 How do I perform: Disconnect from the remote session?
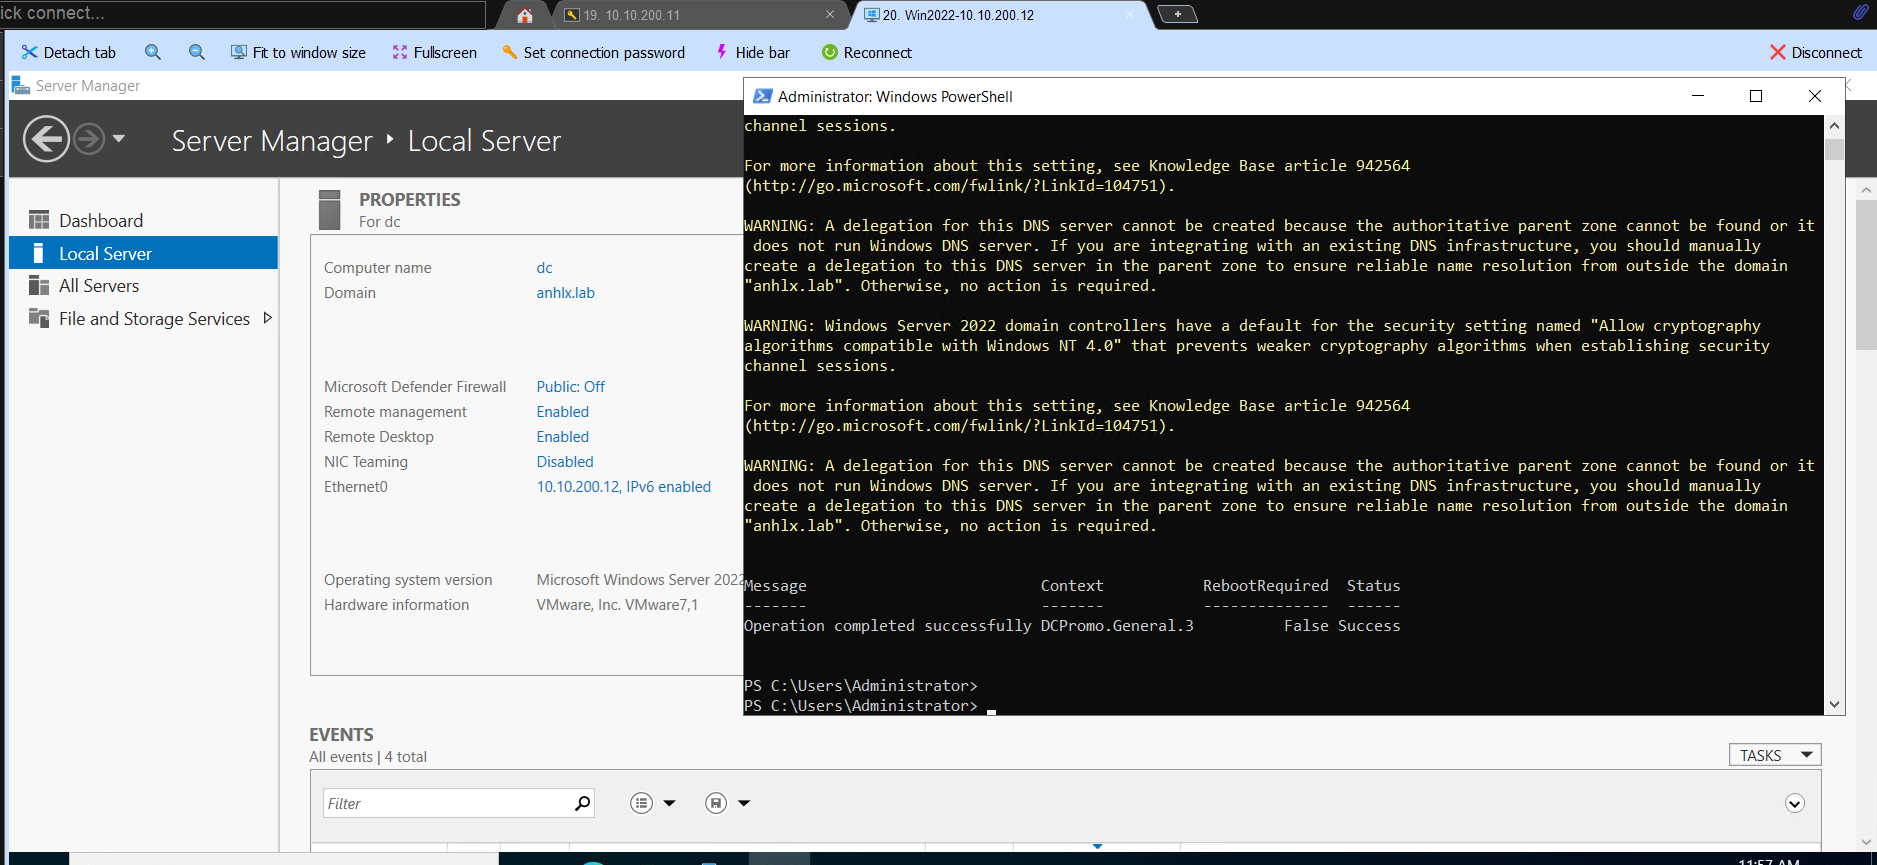(1815, 52)
